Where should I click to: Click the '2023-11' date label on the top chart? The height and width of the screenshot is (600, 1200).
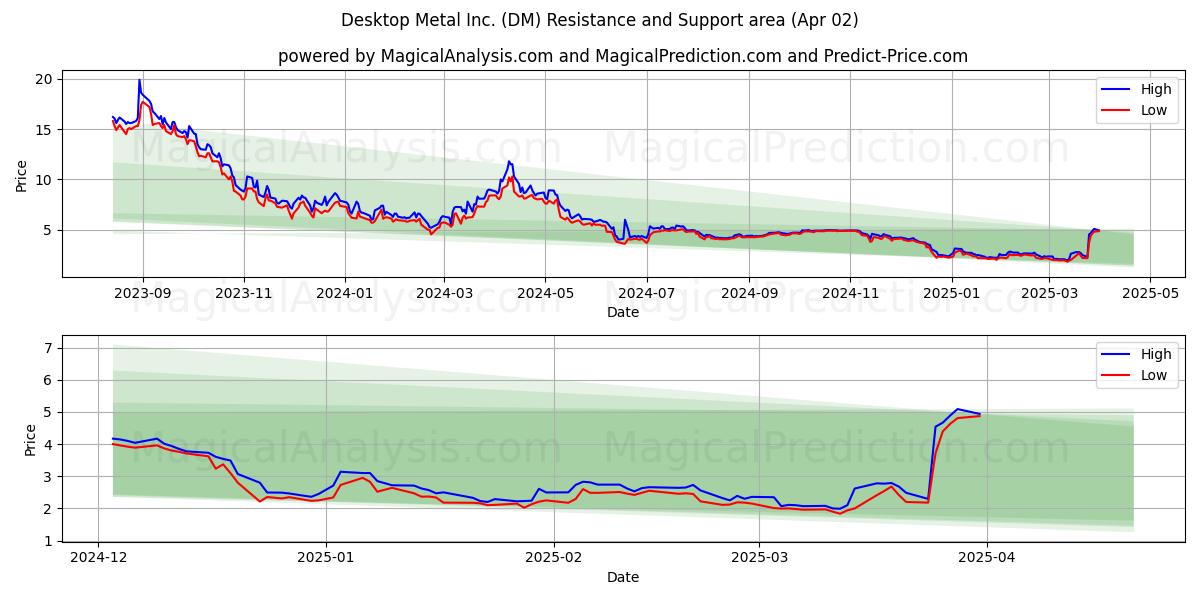[244, 294]
